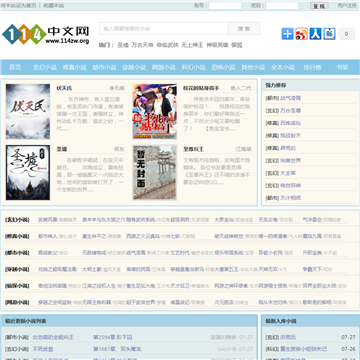Share via the Tieba icon
The height and width of the screenshot is (360, 360).
(329, 34)
